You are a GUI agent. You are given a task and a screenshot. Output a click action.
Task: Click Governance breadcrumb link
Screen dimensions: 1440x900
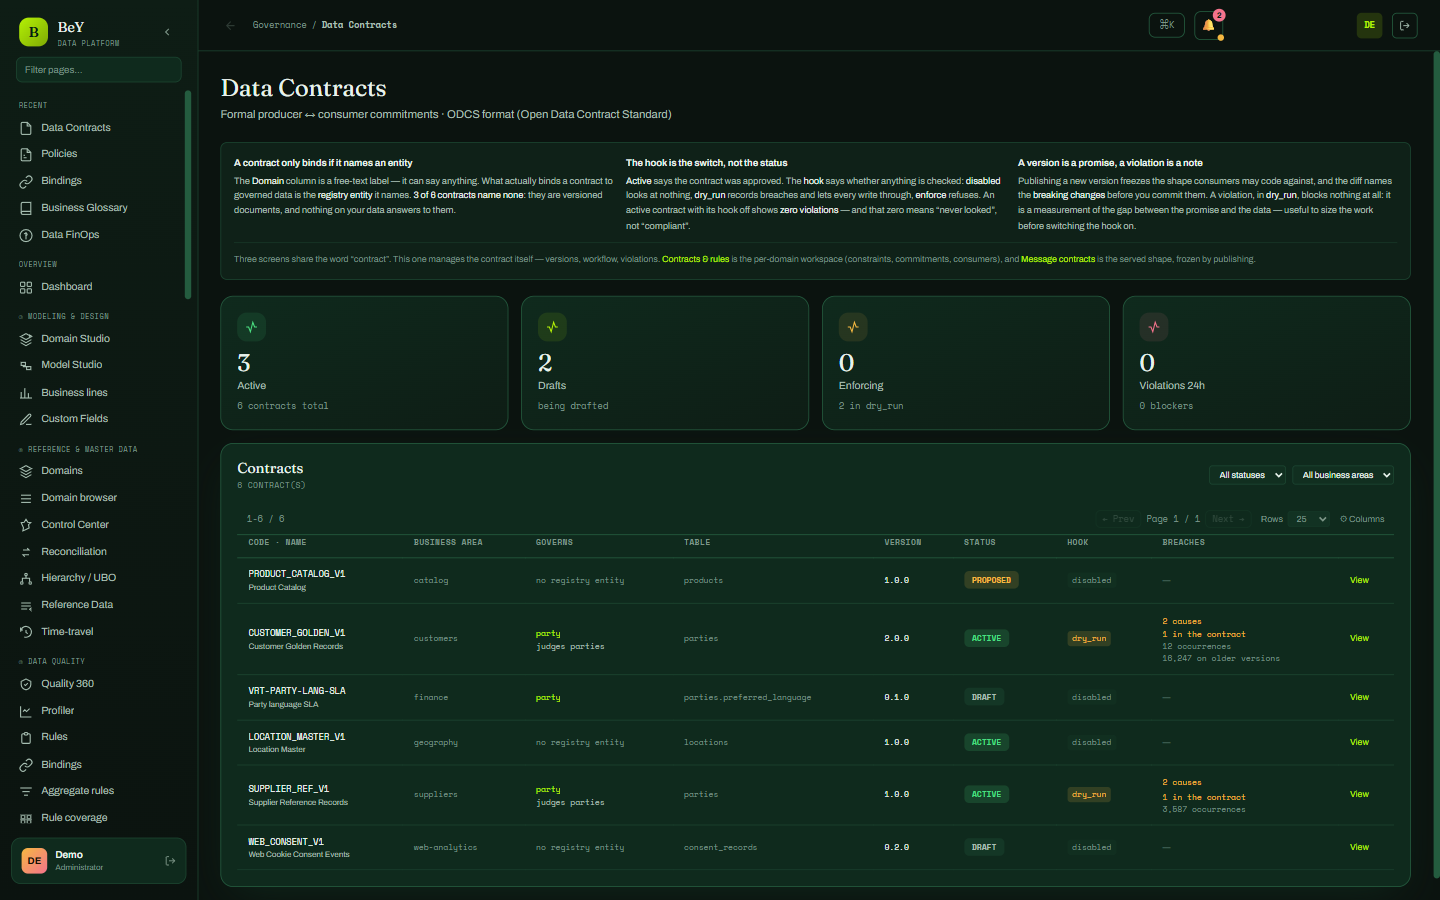(x=280, y=25)
